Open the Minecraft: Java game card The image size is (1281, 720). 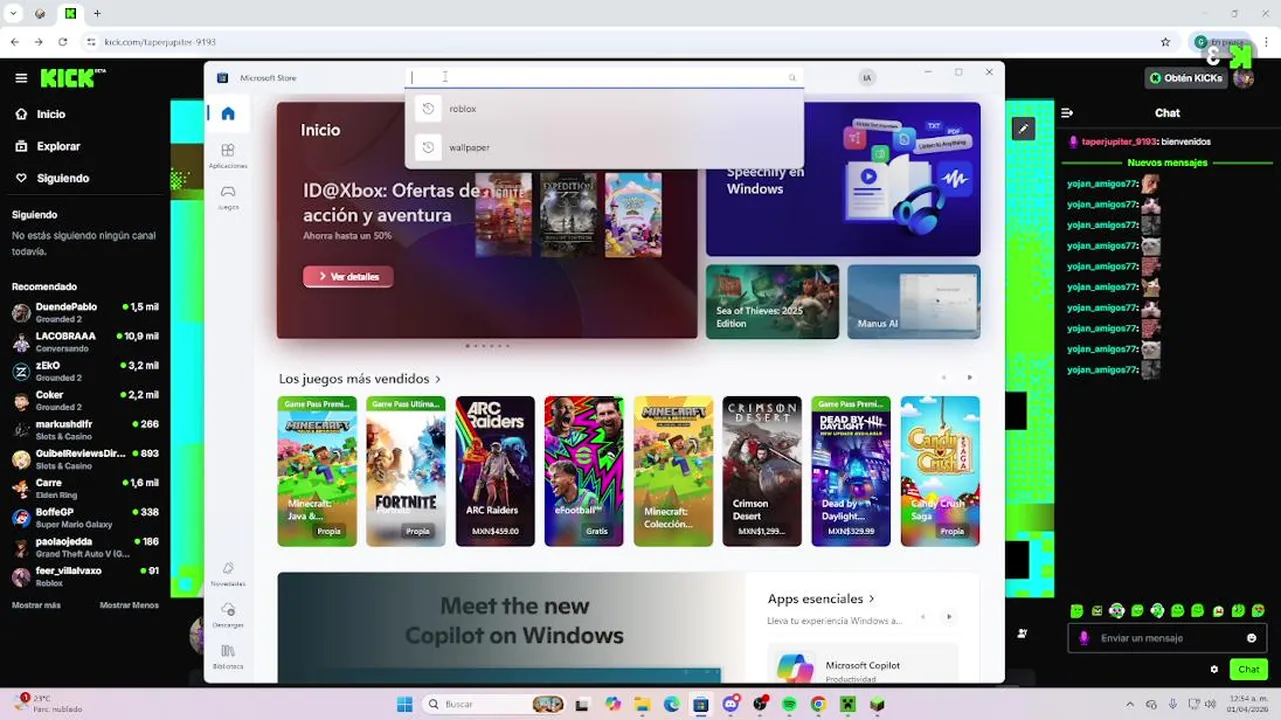[317, 471]
